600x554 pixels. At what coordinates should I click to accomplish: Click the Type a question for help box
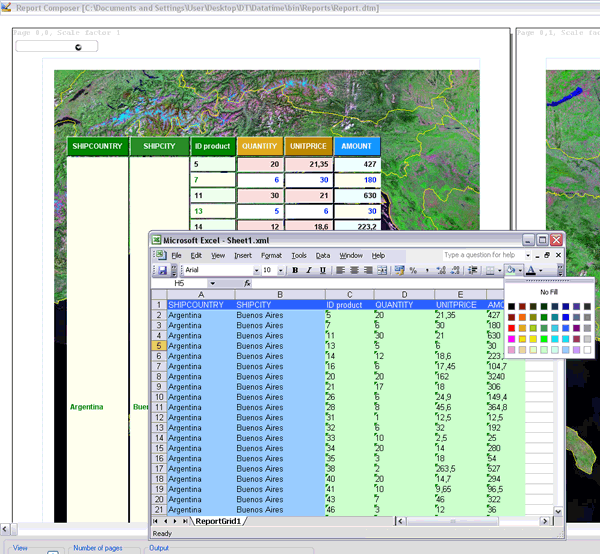[484, 255]
